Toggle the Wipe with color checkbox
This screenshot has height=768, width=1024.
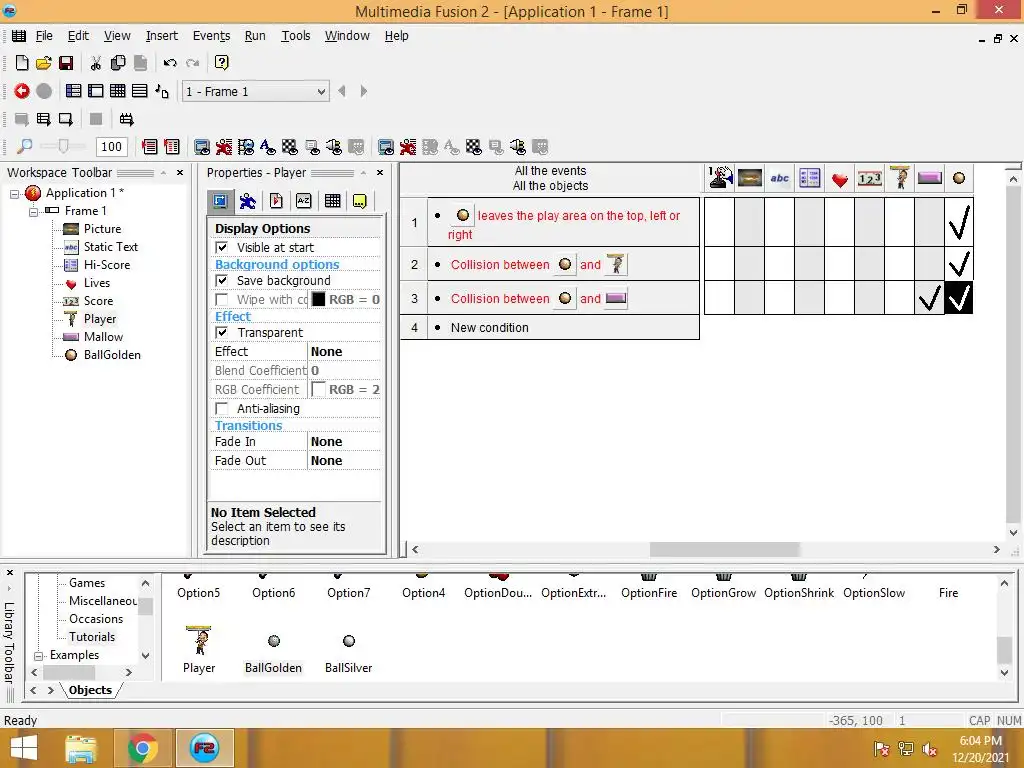(222, 299)
